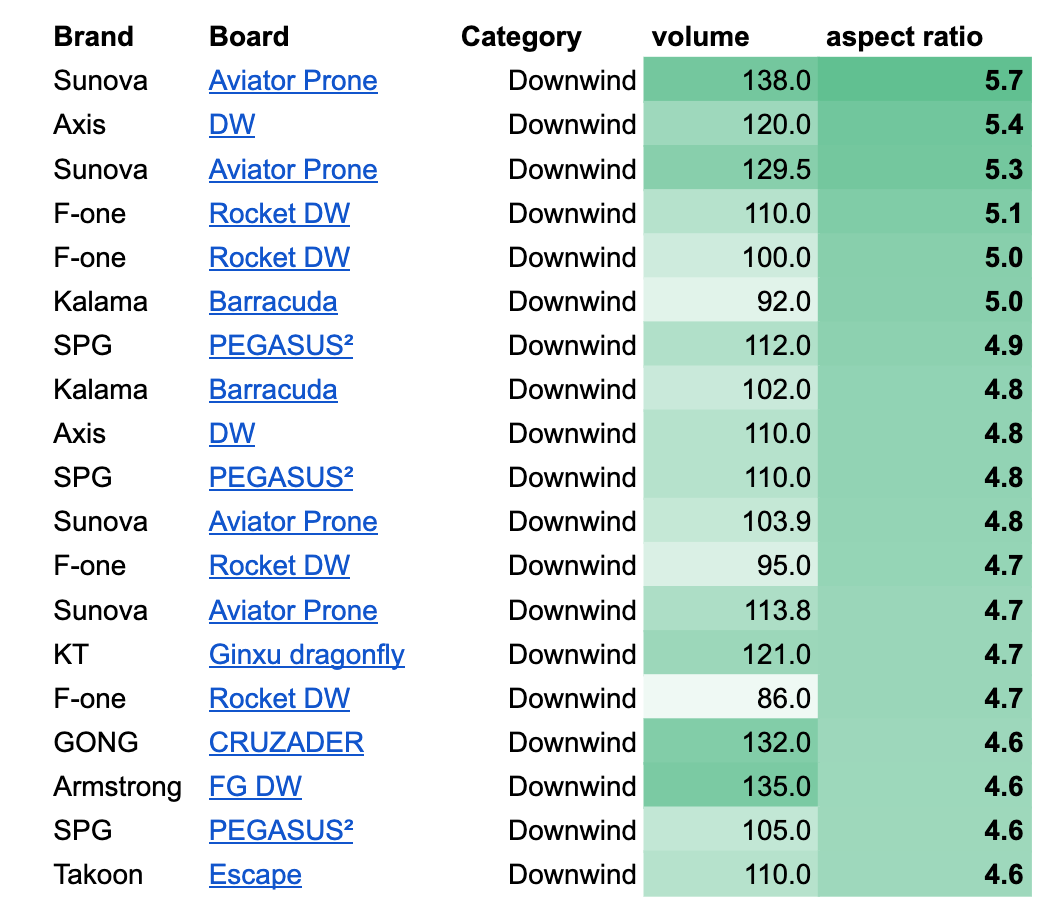Select the 112.0 volume cell
1054x910 pixels.
(x=731, y=345)
